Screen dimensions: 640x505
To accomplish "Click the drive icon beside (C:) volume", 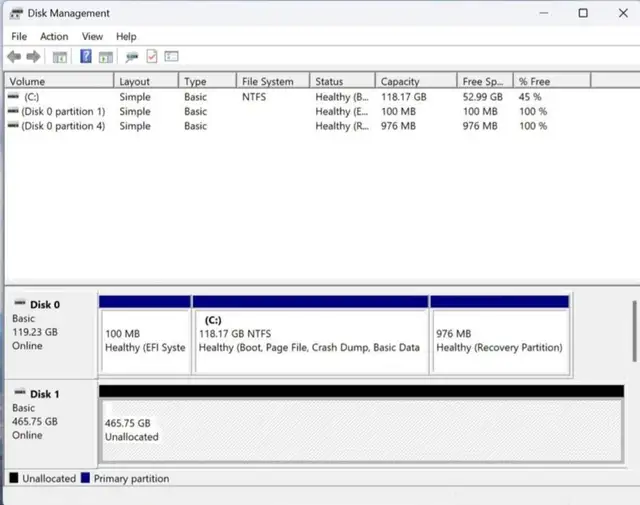I will coord(13,96).
